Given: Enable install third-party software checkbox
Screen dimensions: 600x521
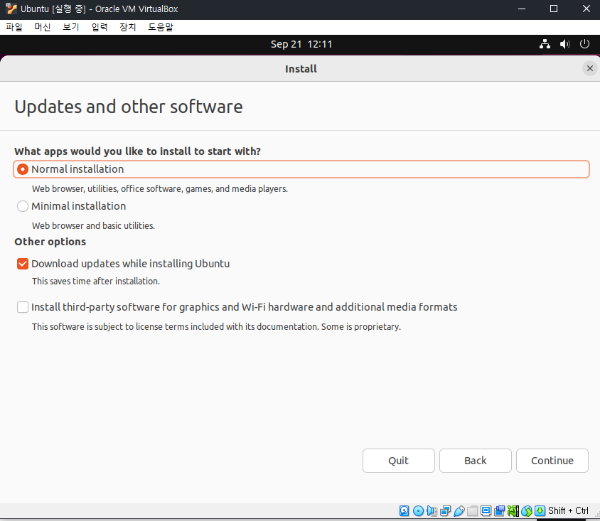Looking at the screenshot, I should point(23,307).
